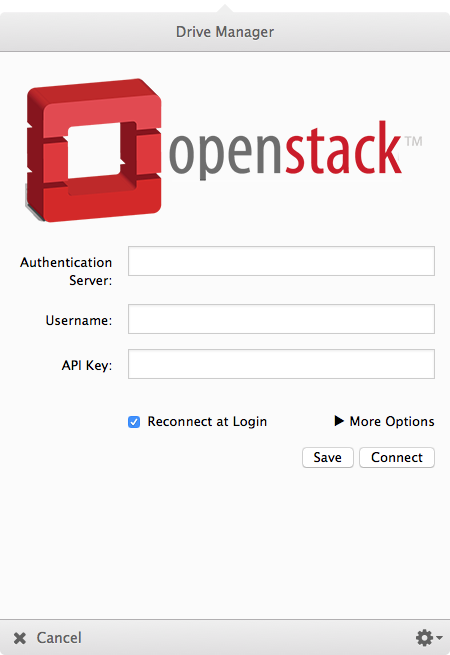Toggle the Reconnect at Login checkbox
Viewport: 450px width, 655px height.
click(134, 422)
